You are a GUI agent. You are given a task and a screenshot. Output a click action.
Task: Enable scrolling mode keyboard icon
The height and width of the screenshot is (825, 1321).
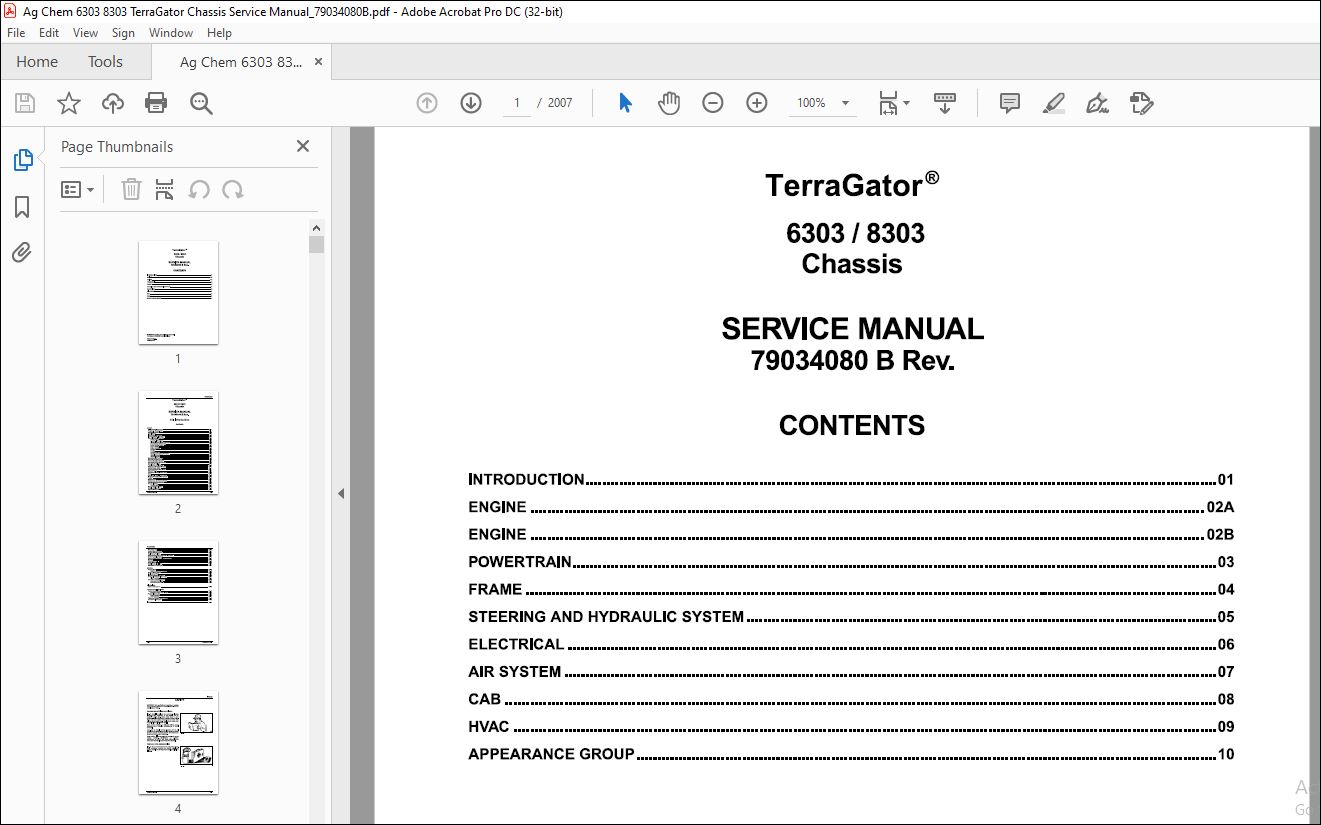click(945, 103)
